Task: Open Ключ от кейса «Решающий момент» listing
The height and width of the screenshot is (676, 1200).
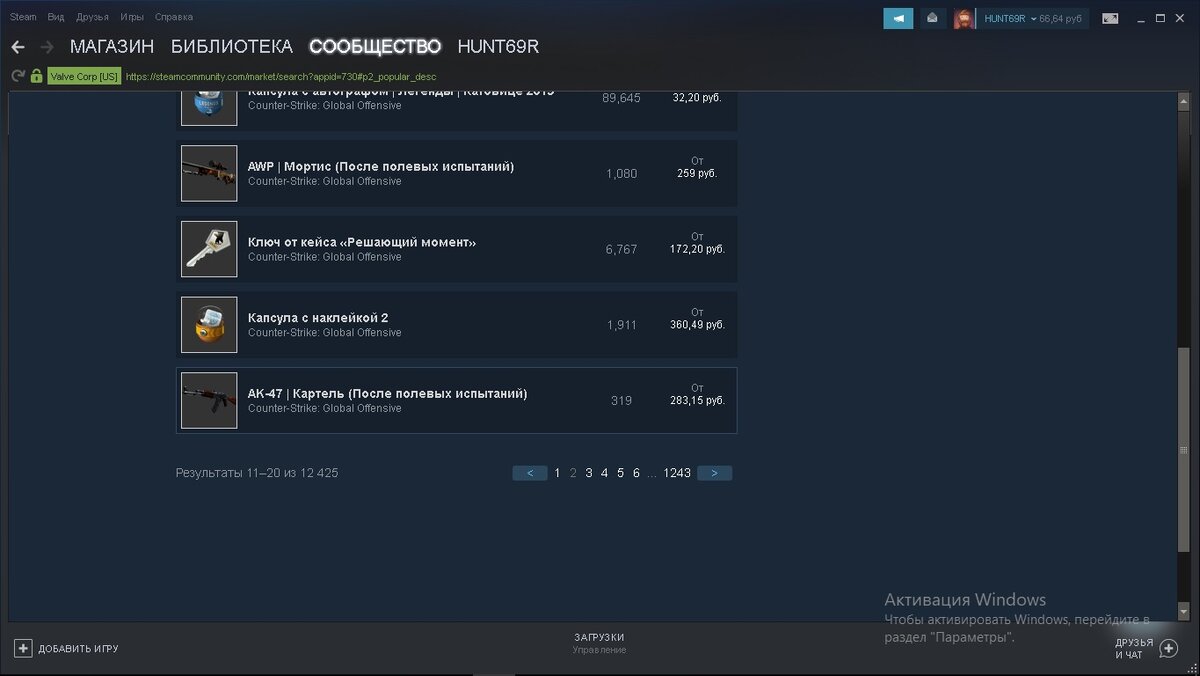Action: [362, 242]
